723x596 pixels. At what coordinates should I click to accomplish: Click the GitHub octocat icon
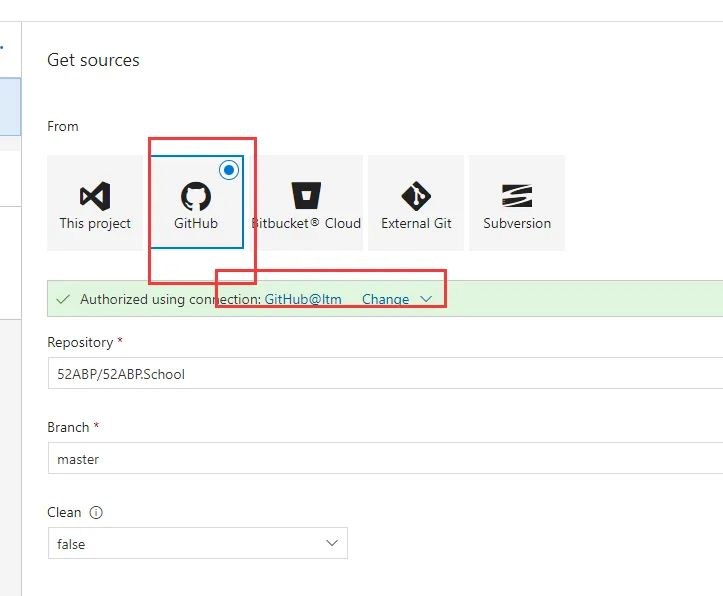coord(196,195)
